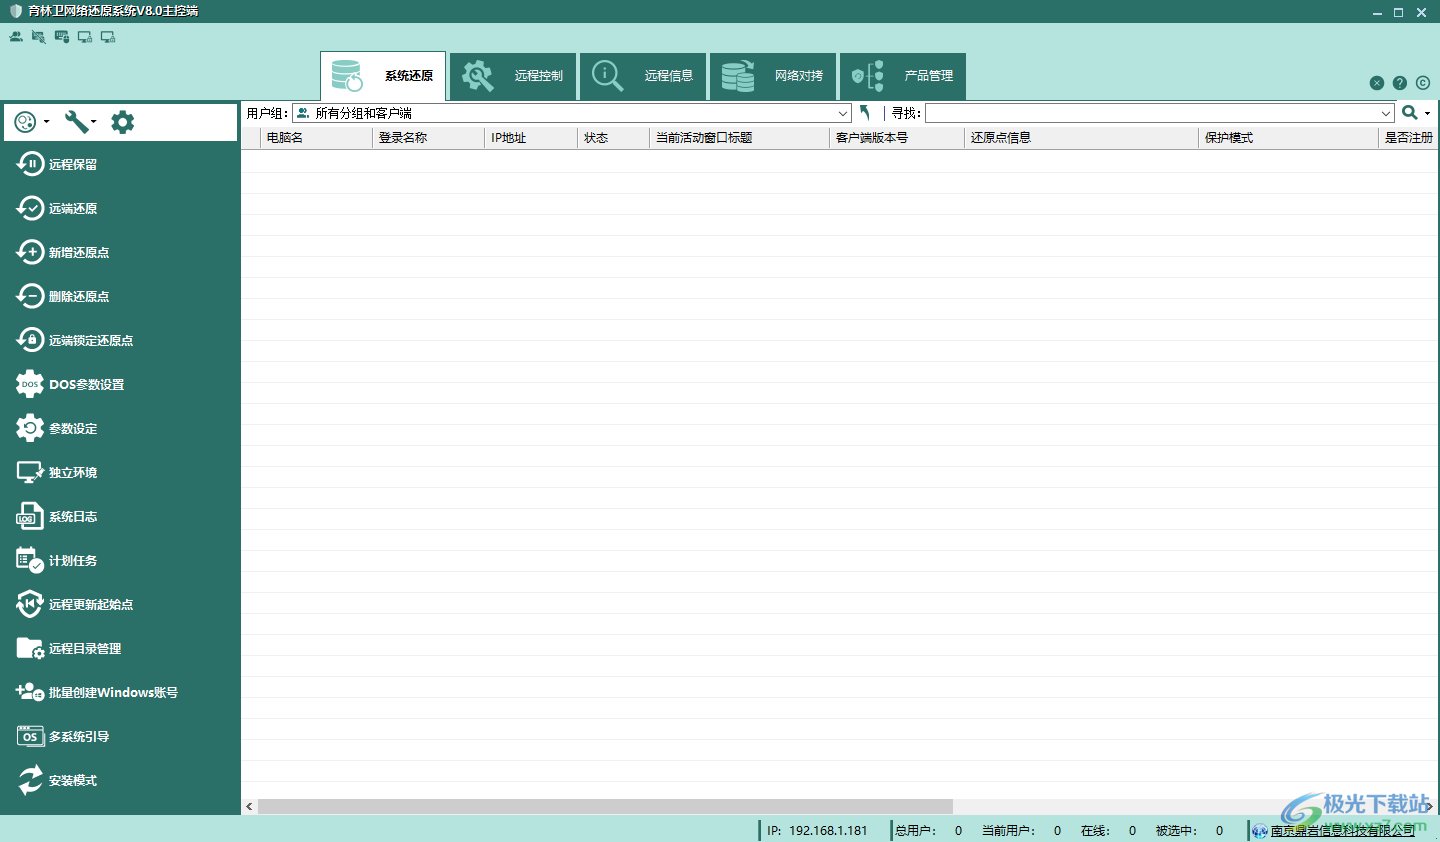Switch to the 网络对拷 tab
Viewport: 1440px width, 842px height.
tap(774, 76)
